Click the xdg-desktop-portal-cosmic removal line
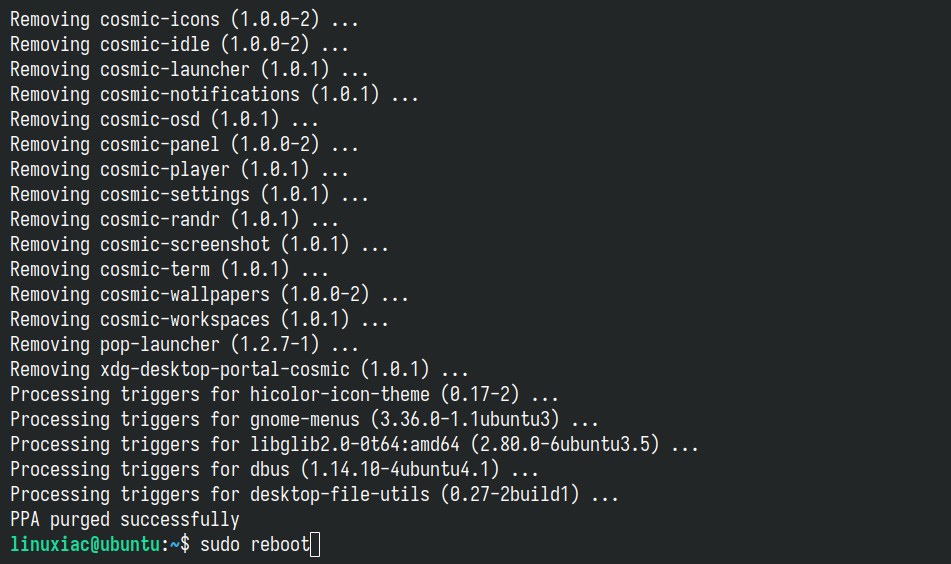 tap(240, 370)
